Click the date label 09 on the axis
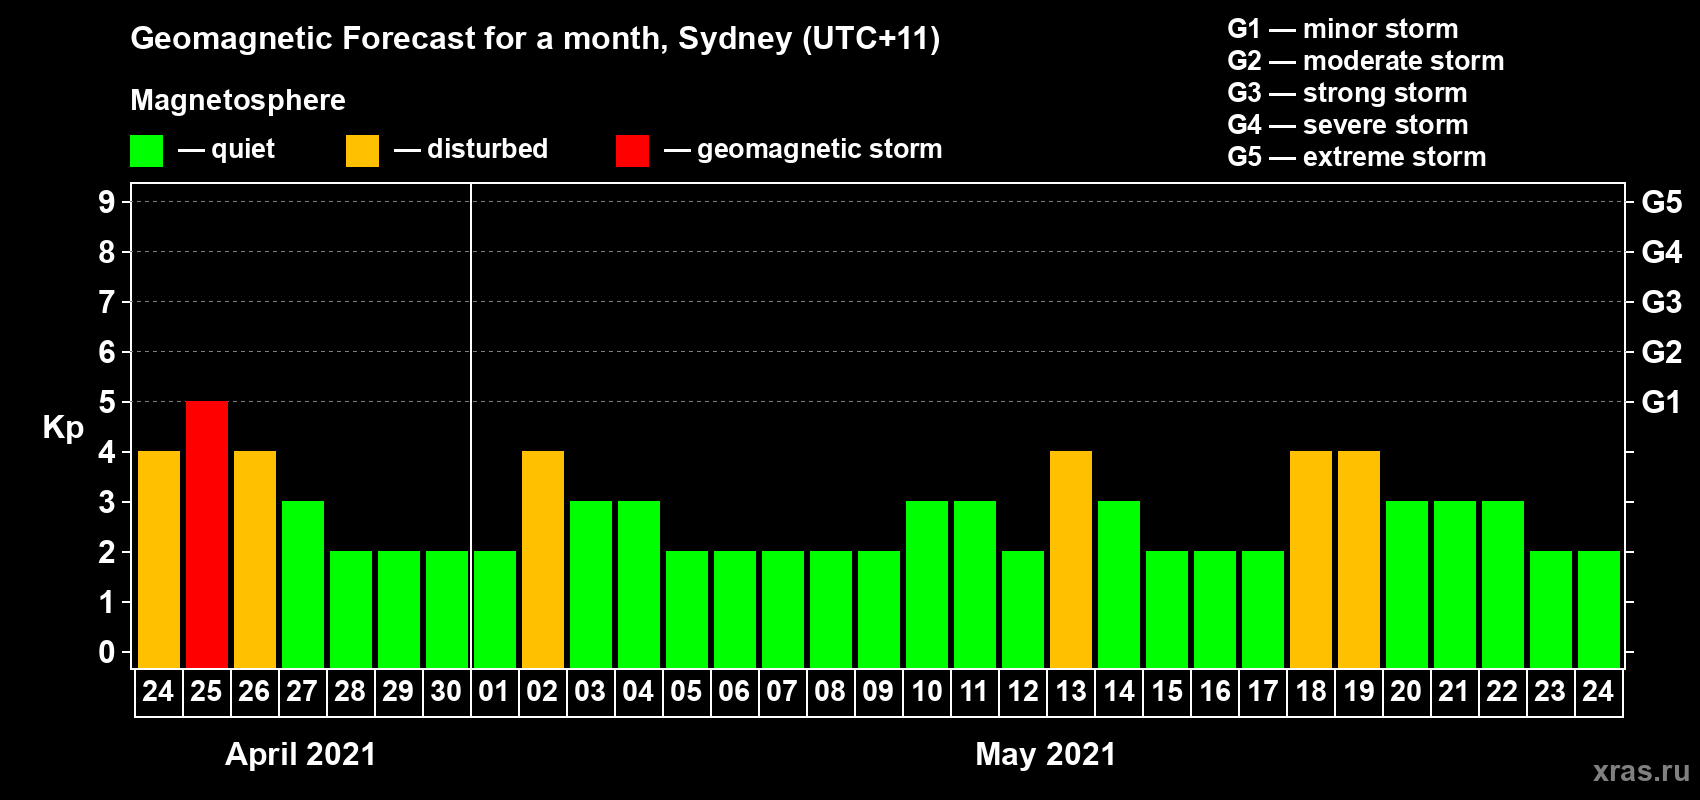The width and height of the screenshot is (1700, 800). click(878, 691)
